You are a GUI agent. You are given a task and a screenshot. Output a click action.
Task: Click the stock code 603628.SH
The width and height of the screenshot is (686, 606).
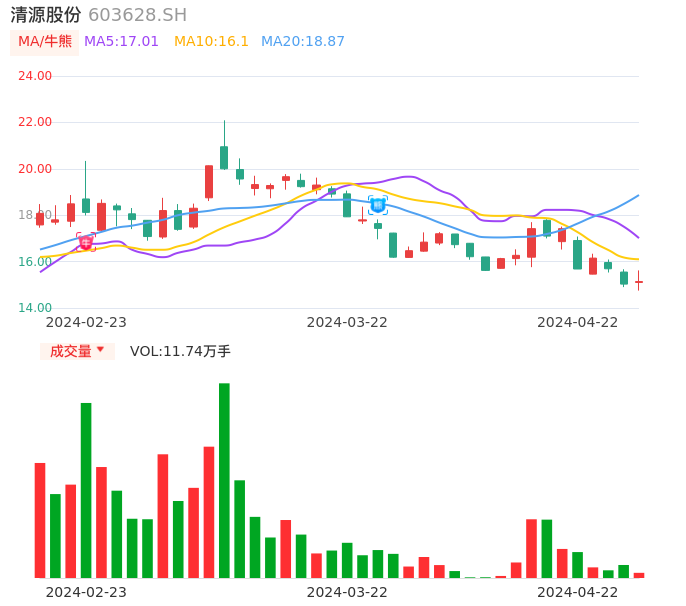[x=137, y=15]
